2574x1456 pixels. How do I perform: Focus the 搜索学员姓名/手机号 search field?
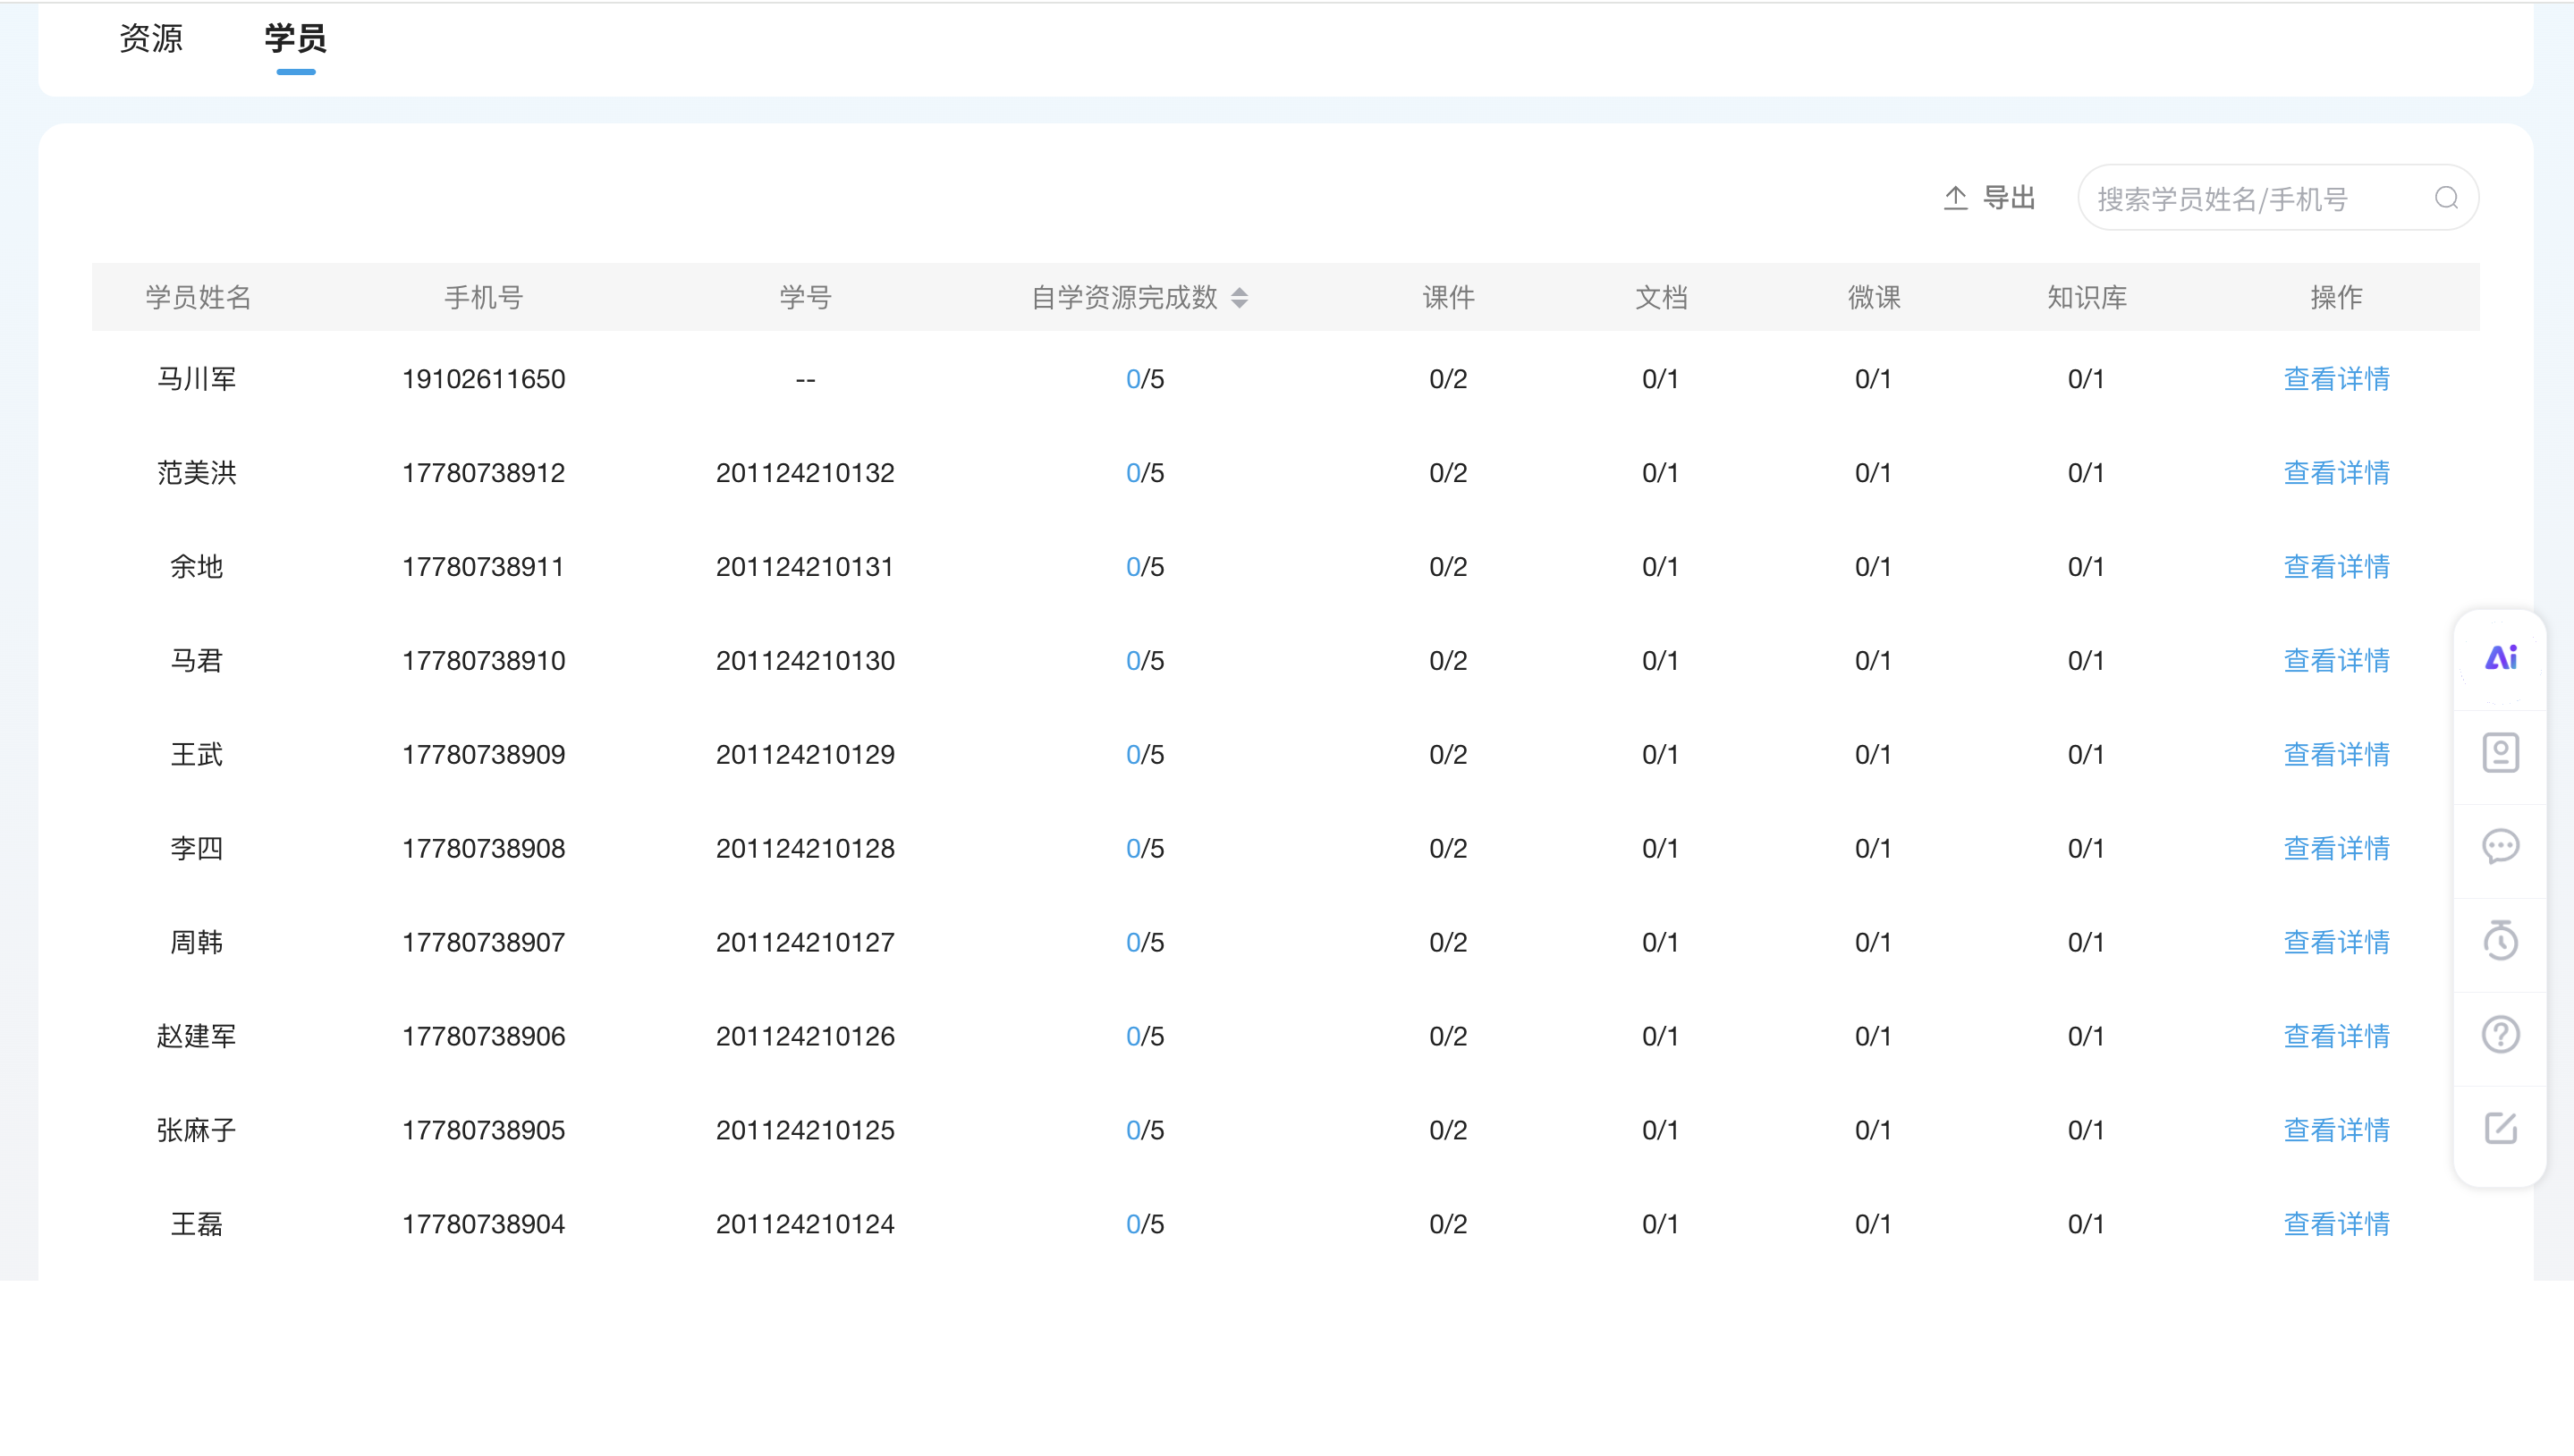click(2277, 198)
